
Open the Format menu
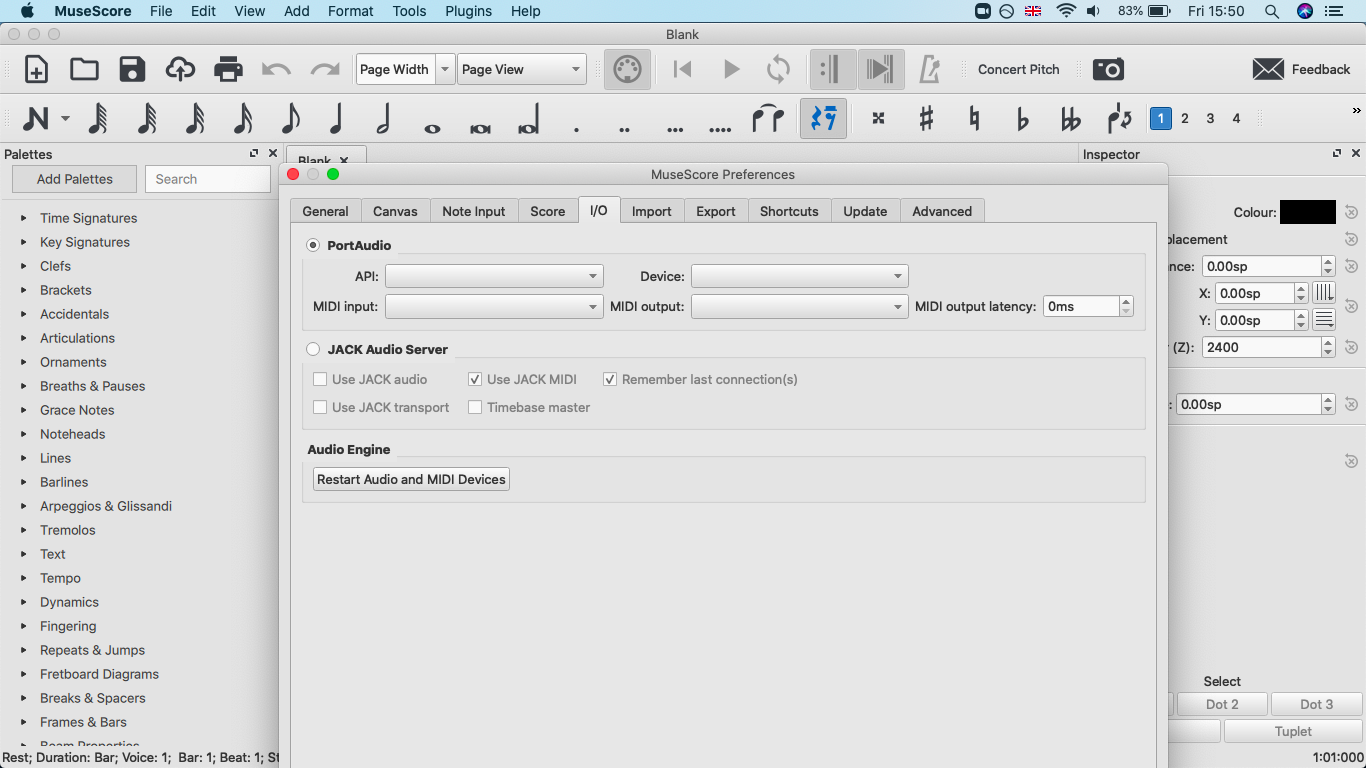pyautogui.click(x=350, y=11)
